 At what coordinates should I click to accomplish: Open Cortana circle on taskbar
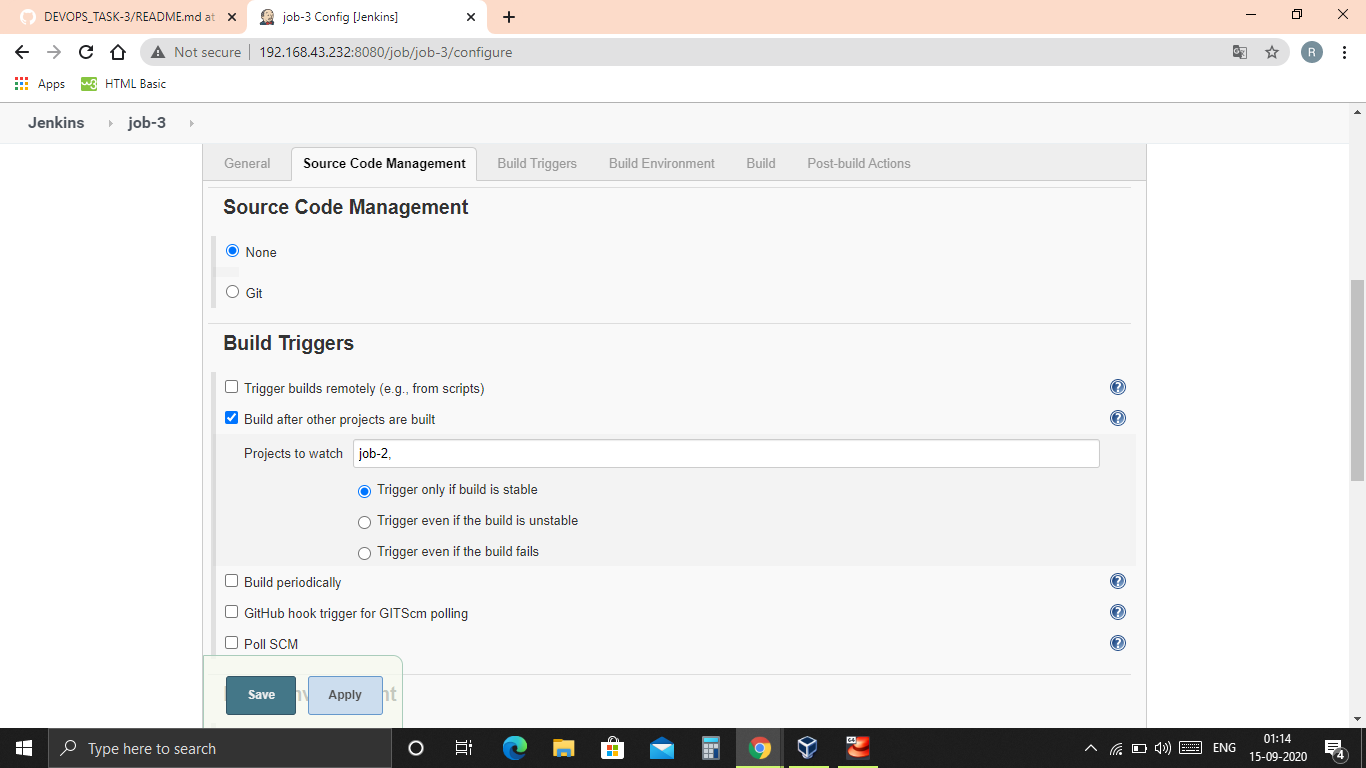coord(416,748)
